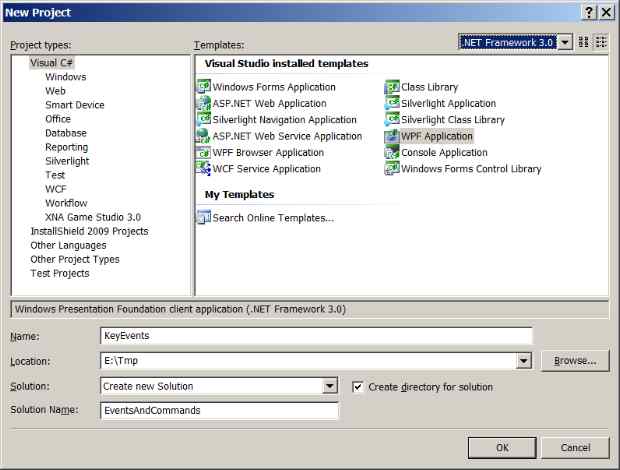This screenshot has width=620, height=470.
Task: Select Workflow project type node
Action: 66,203
